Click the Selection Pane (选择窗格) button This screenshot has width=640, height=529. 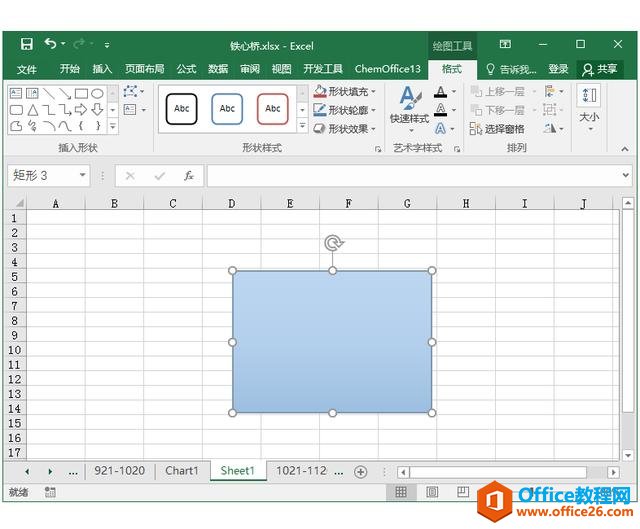497,129
